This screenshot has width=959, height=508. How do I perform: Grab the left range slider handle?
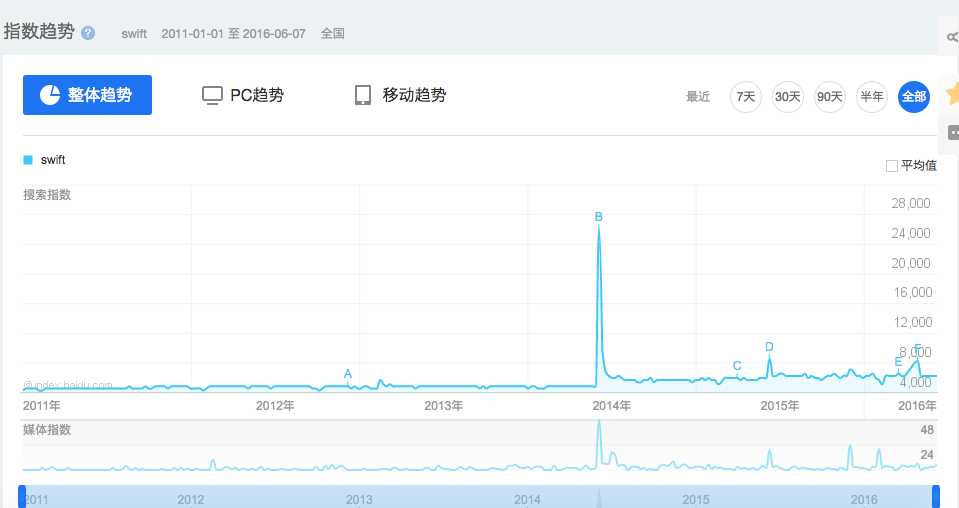pyautogui.click(x=22, y=496)
